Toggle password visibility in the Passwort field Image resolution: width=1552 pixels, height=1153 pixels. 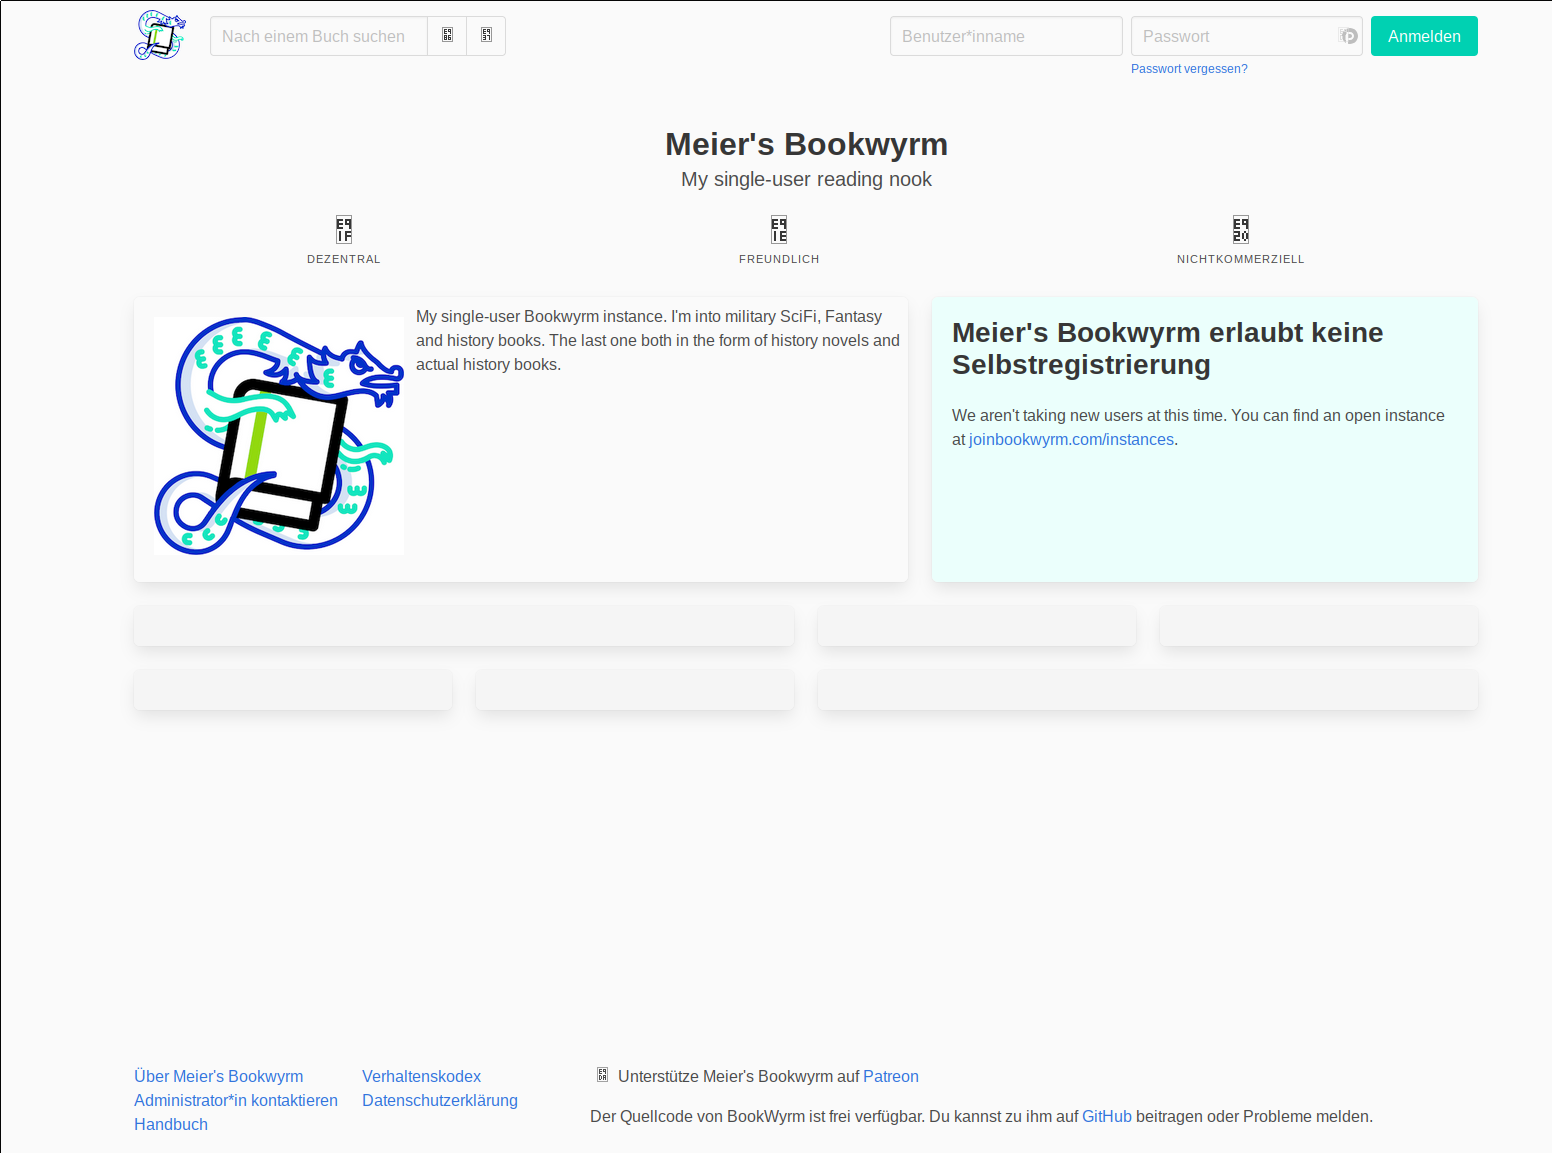tap(1347, 35)
